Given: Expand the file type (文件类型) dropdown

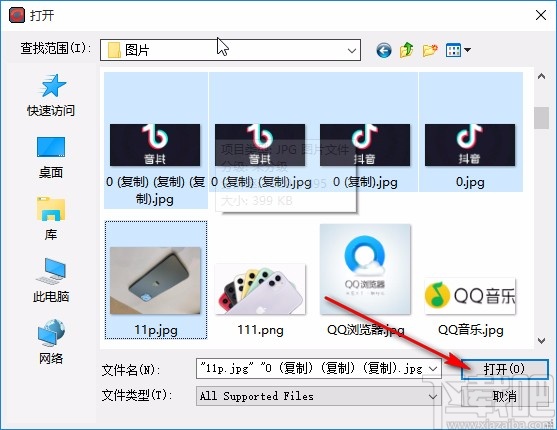Looking at the screenshot, I should click(433, 396).
